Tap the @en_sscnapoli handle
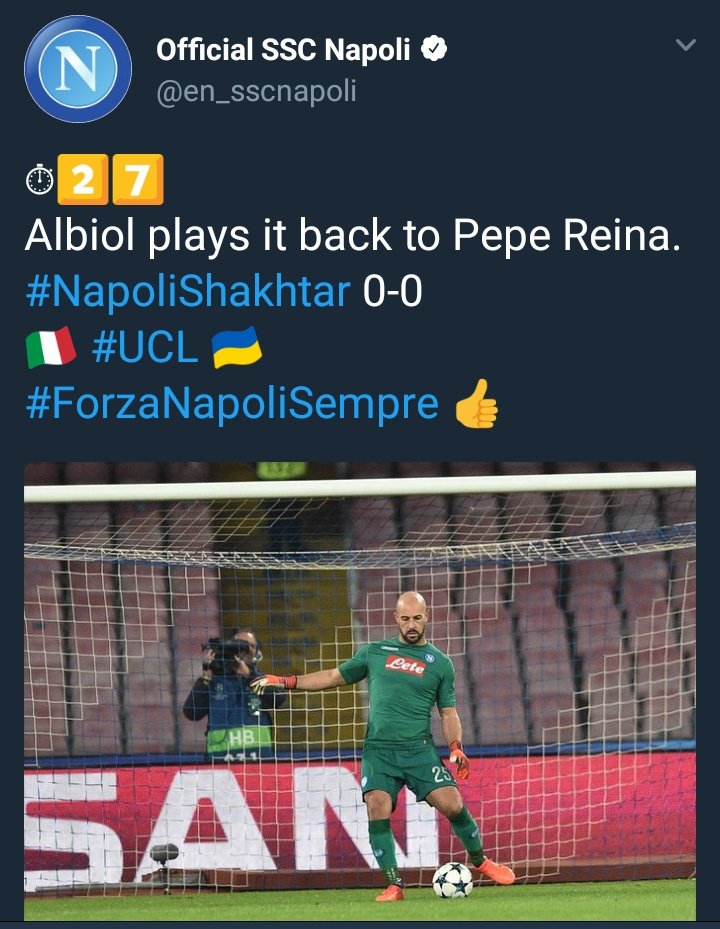Image resolution: width=720 pixels, height=929 pixels. [256, 92]
